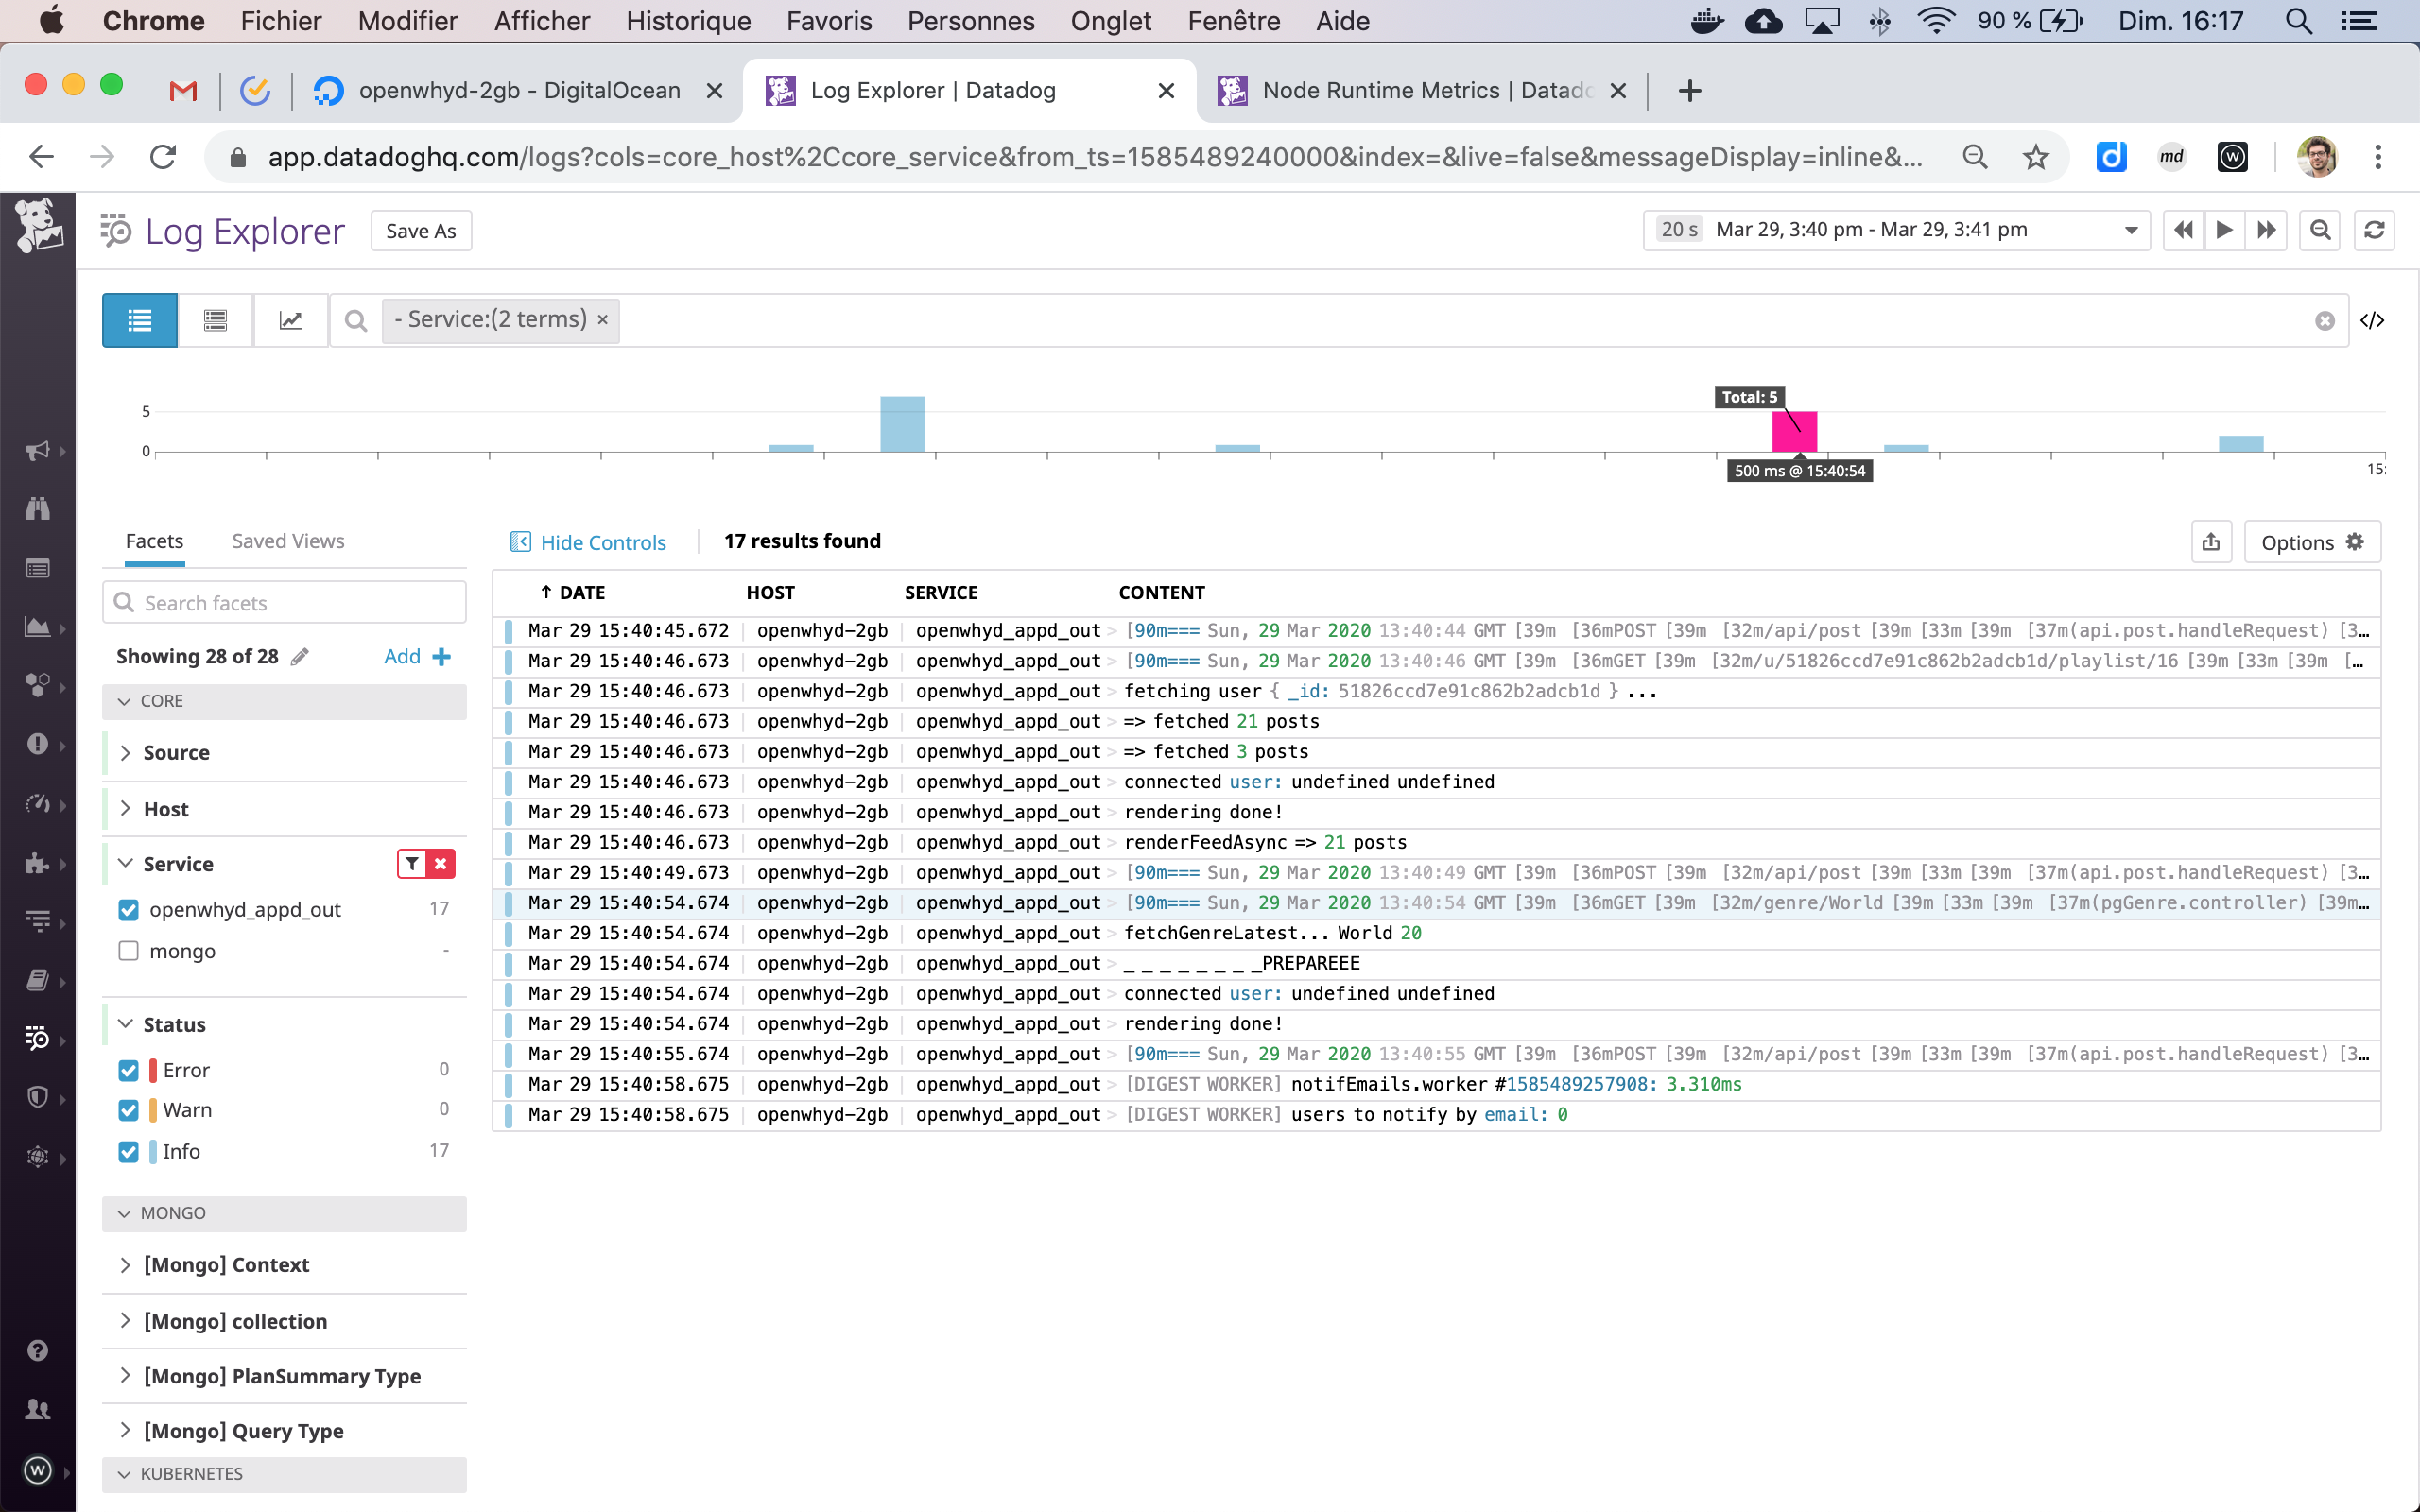The width and height of the screenshot is (2420, 1512).
Task: Open the Historique menu in the menu bar
Action: (688, 21)
